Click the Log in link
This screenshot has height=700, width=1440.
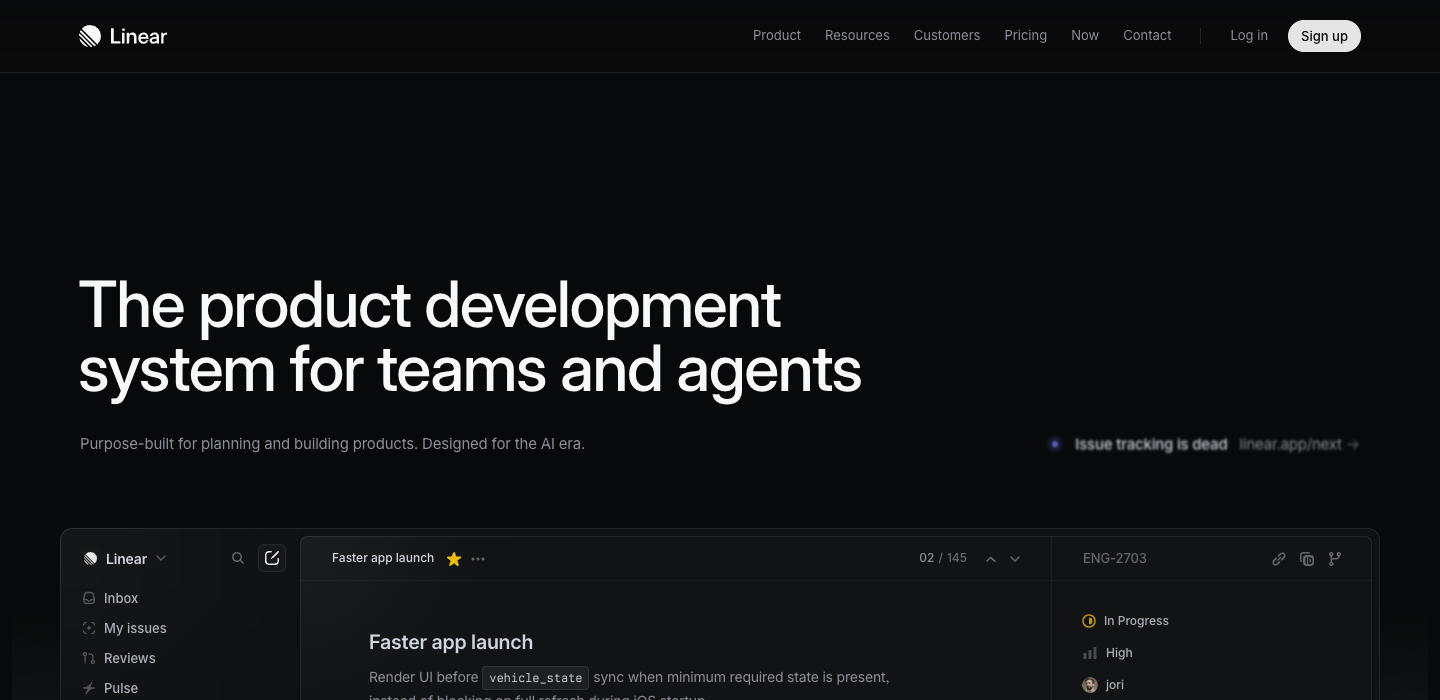(1249, 35)
